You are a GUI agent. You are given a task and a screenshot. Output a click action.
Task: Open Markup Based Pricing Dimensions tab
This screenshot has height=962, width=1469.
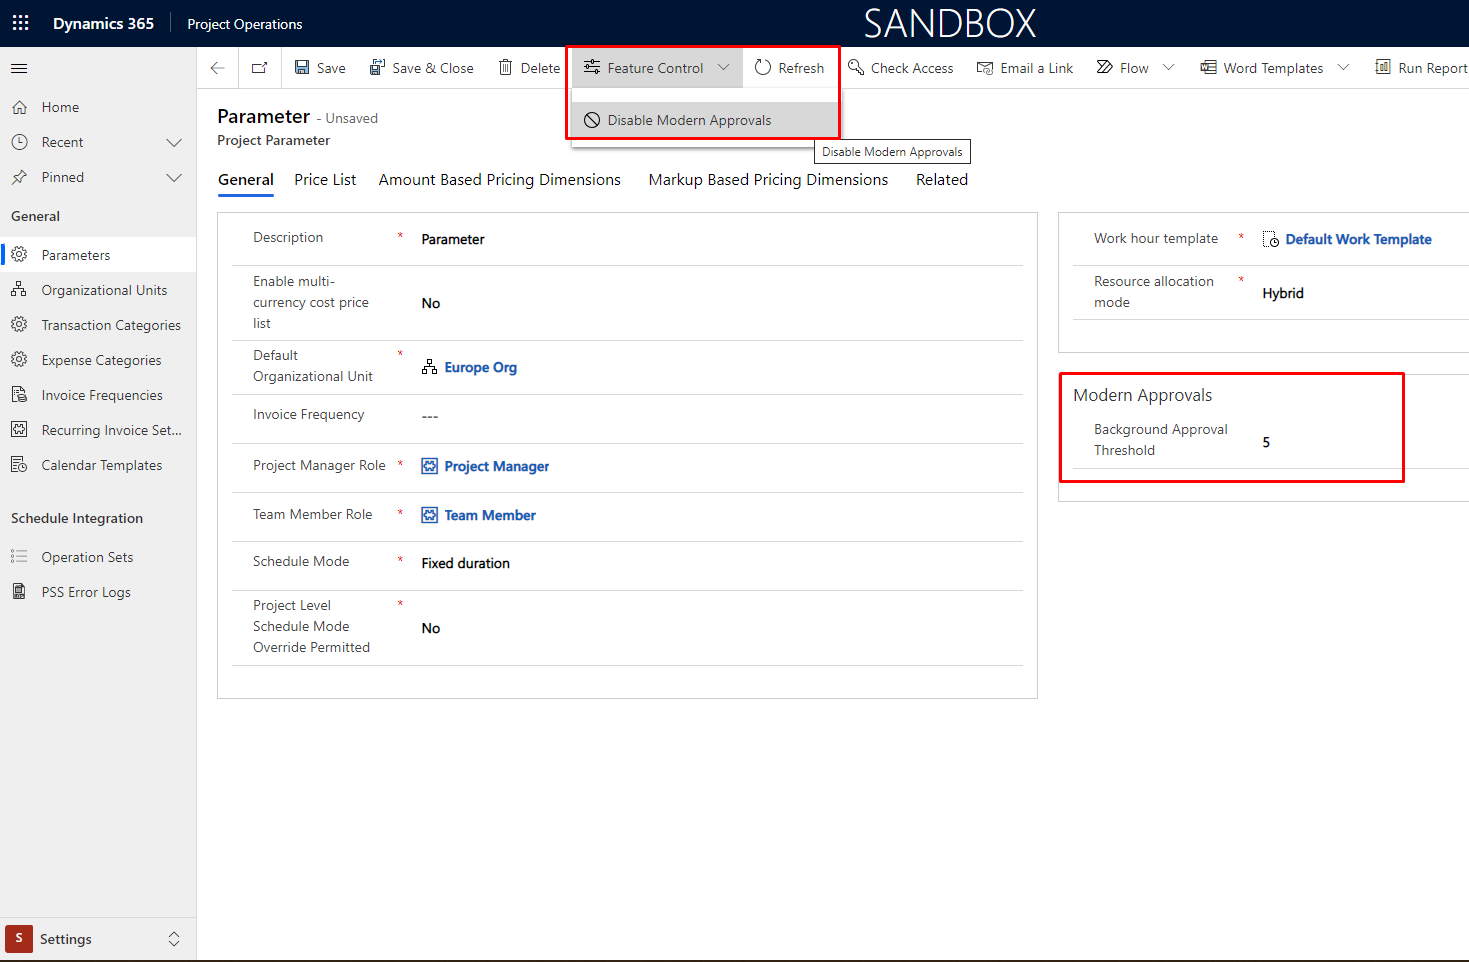click(x=768, y=180)
